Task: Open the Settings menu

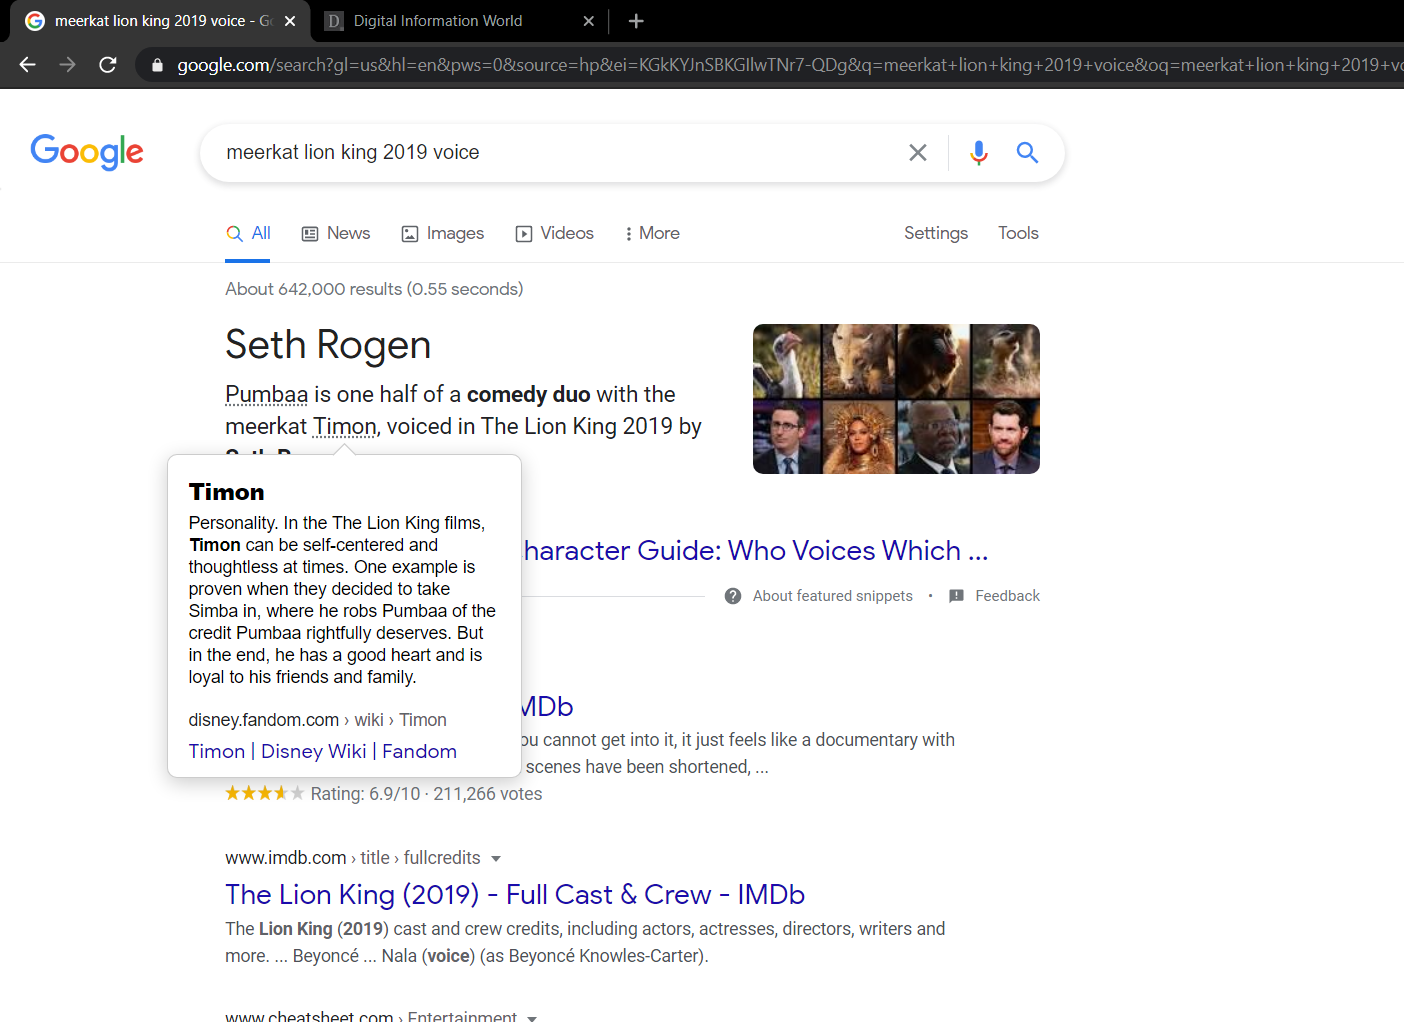Action: click(x=936, y=233)
